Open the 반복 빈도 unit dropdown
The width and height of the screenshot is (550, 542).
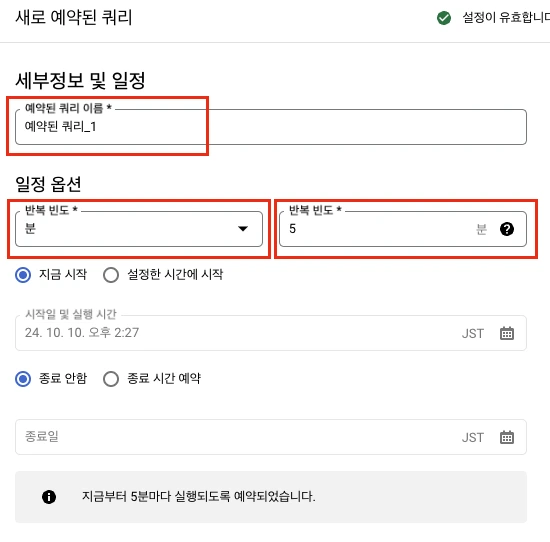(139, 229)
